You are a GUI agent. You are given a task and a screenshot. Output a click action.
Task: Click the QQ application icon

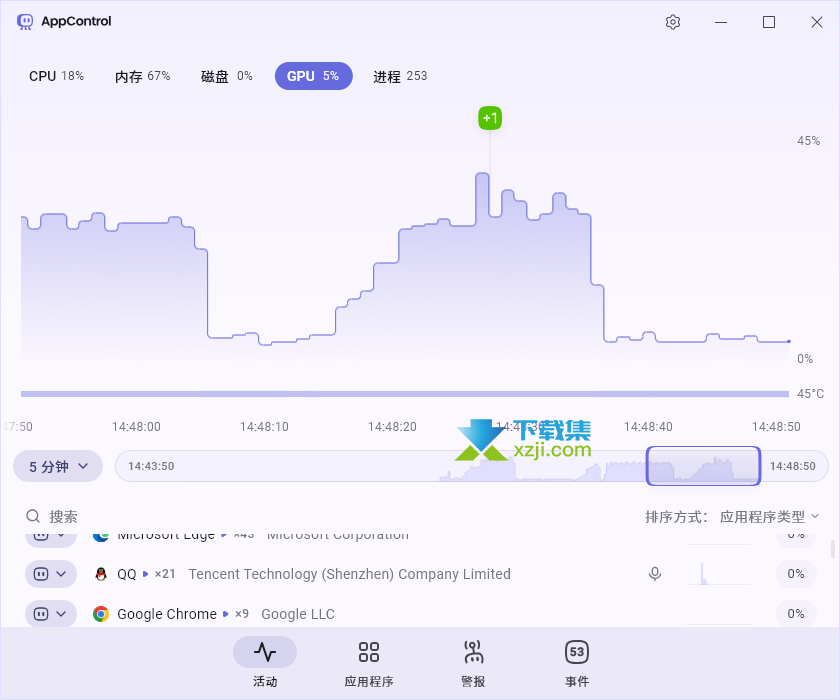(x=100, y=574)
